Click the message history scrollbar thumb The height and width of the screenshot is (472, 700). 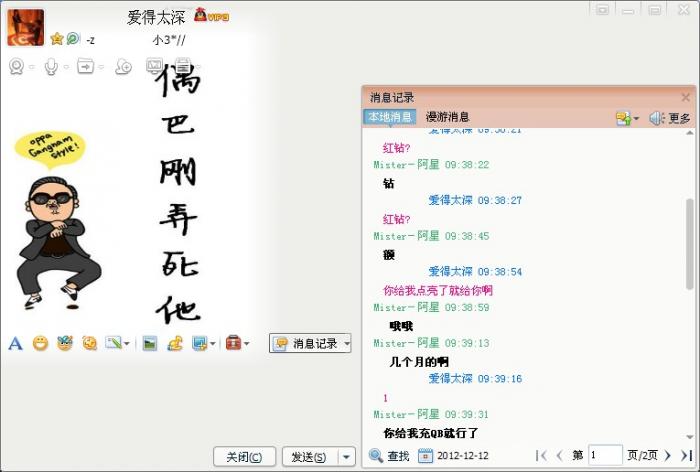click(x=690, y=244)
